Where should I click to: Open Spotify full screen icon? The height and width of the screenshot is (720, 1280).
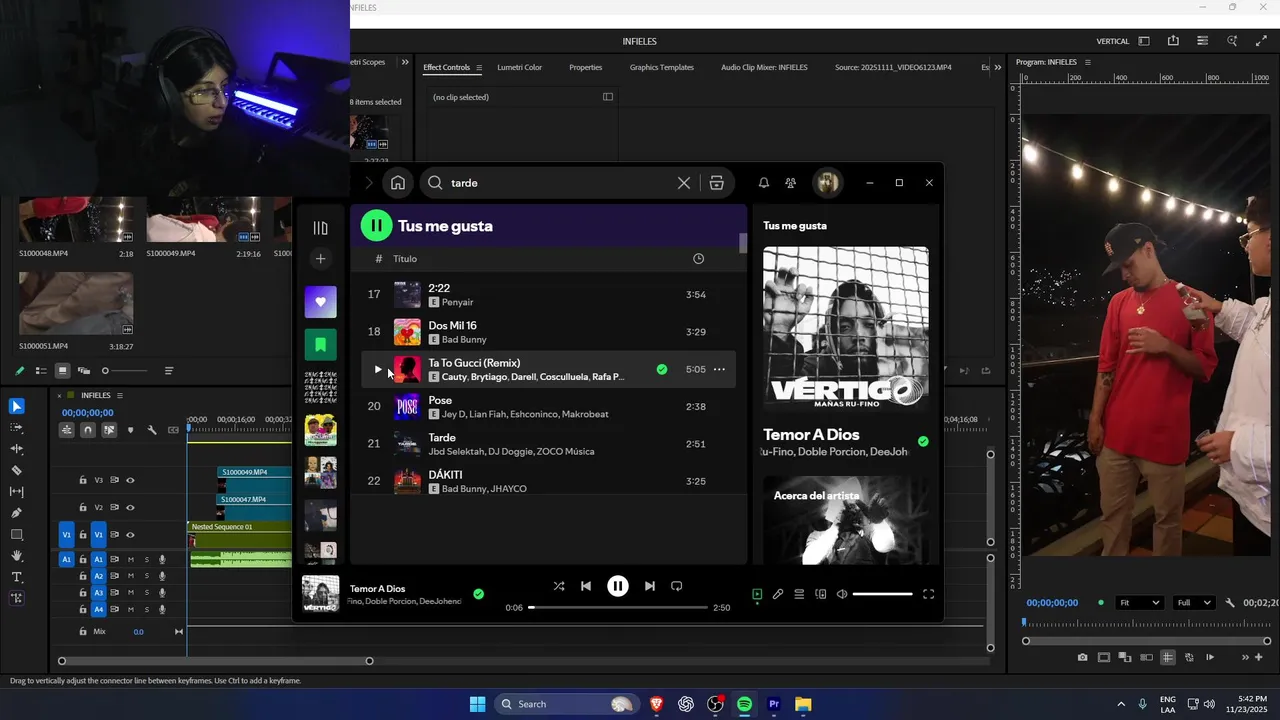coord(928,594)
